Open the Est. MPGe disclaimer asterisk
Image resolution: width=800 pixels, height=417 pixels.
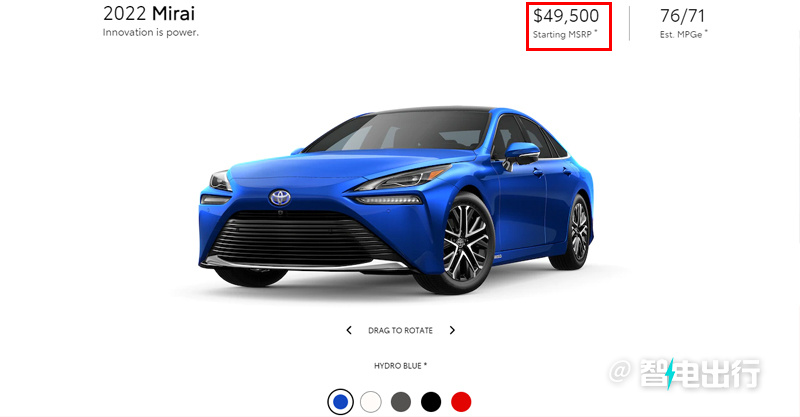(x=706, y=32)
